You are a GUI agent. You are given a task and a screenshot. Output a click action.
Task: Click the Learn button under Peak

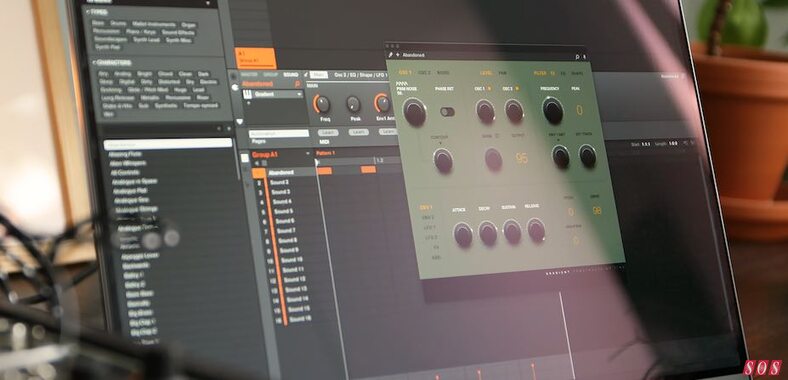pyautogui.click(x=358, y=132)
